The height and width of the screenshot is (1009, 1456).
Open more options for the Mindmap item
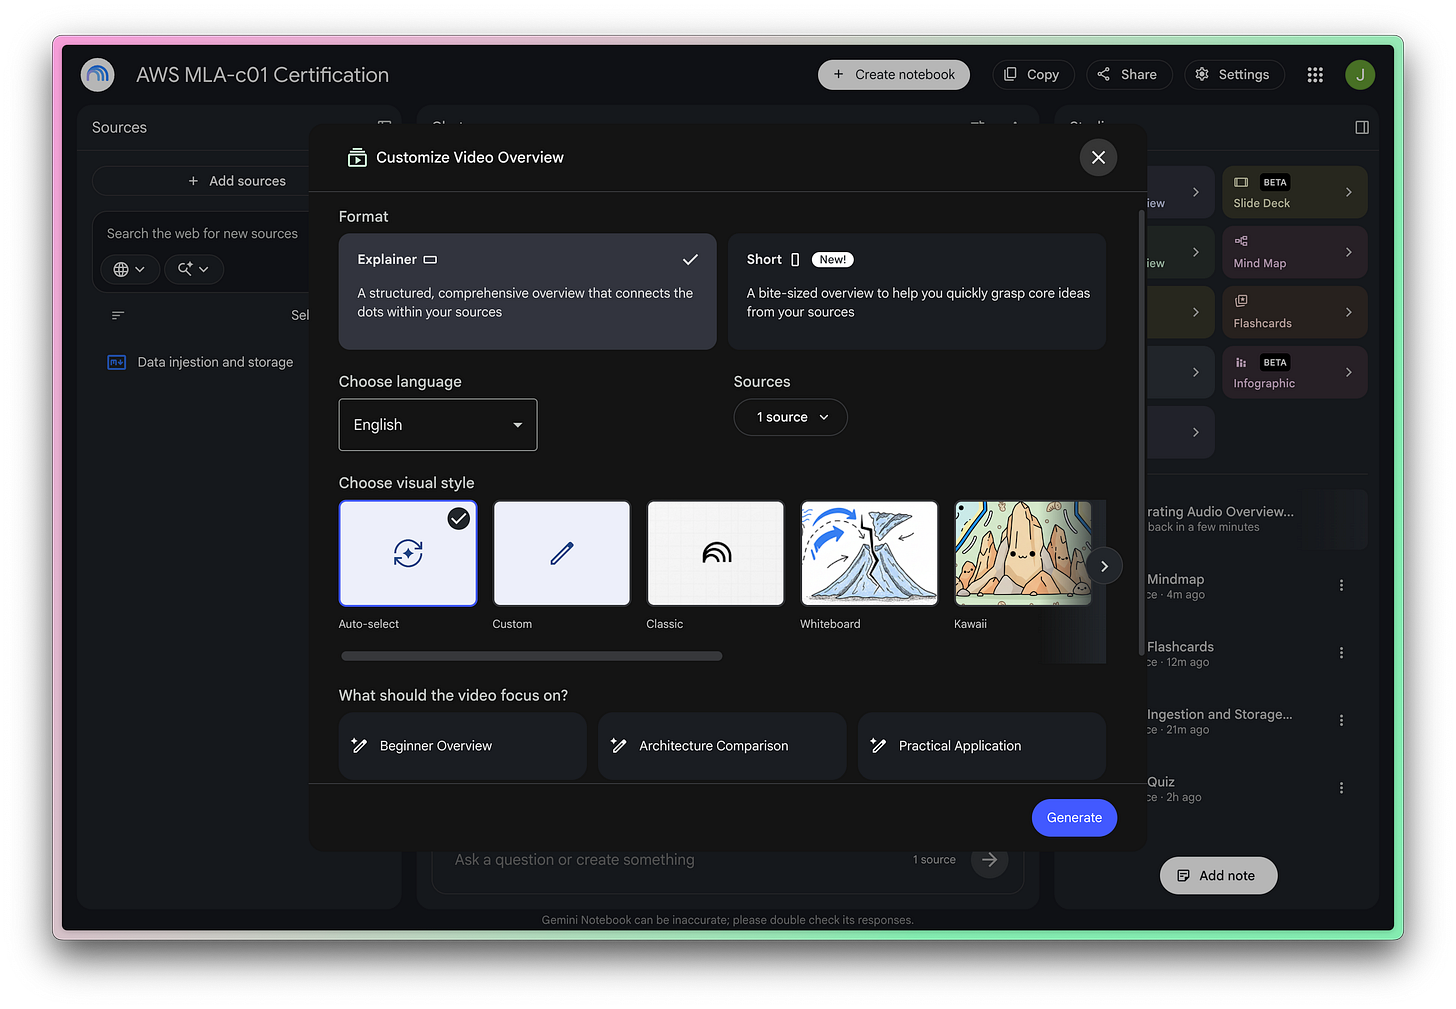[x=1341, y=585]
